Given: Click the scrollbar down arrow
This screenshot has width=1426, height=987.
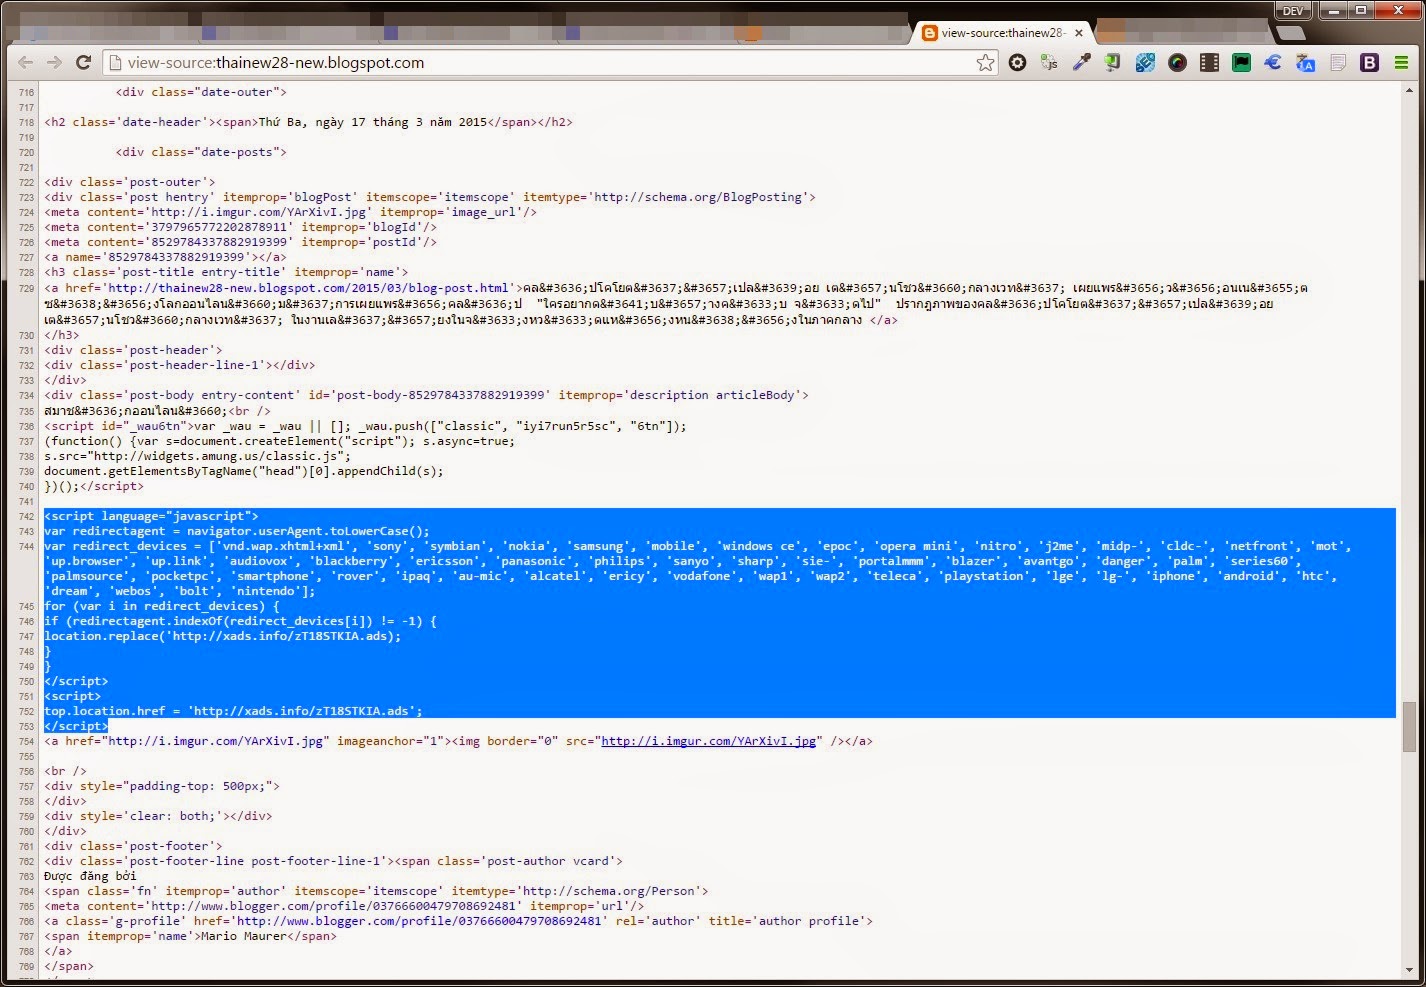Looking at the screenshot, I should pos(1409,970).
